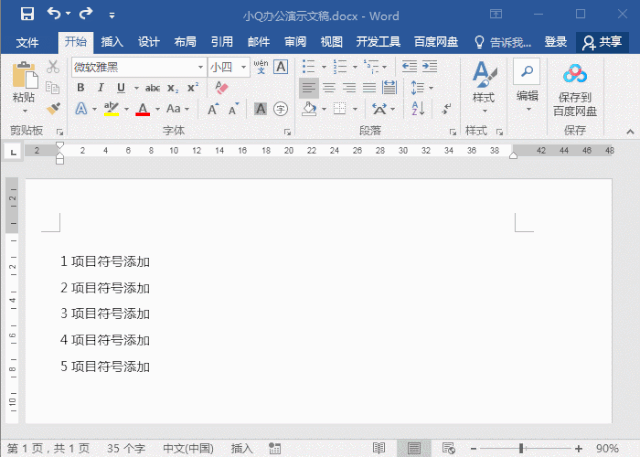This screenshot has height=457, width=640.
Task: Open the 样式 styles gallery
Action: pyautogui.click(x=484, y=87)
